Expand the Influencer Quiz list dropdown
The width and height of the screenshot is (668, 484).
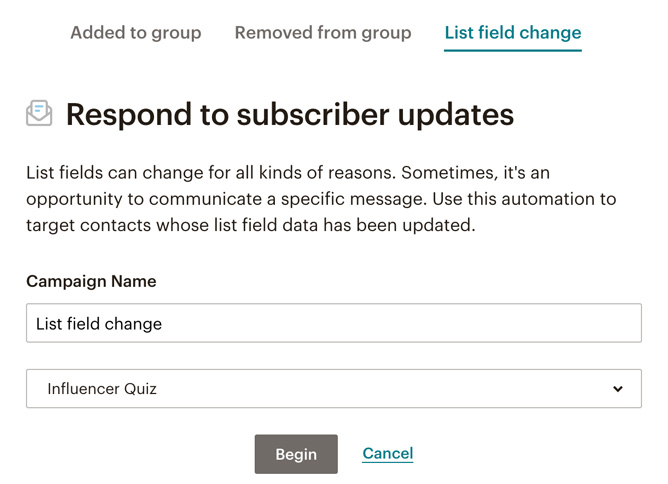(x=334, y=389)
